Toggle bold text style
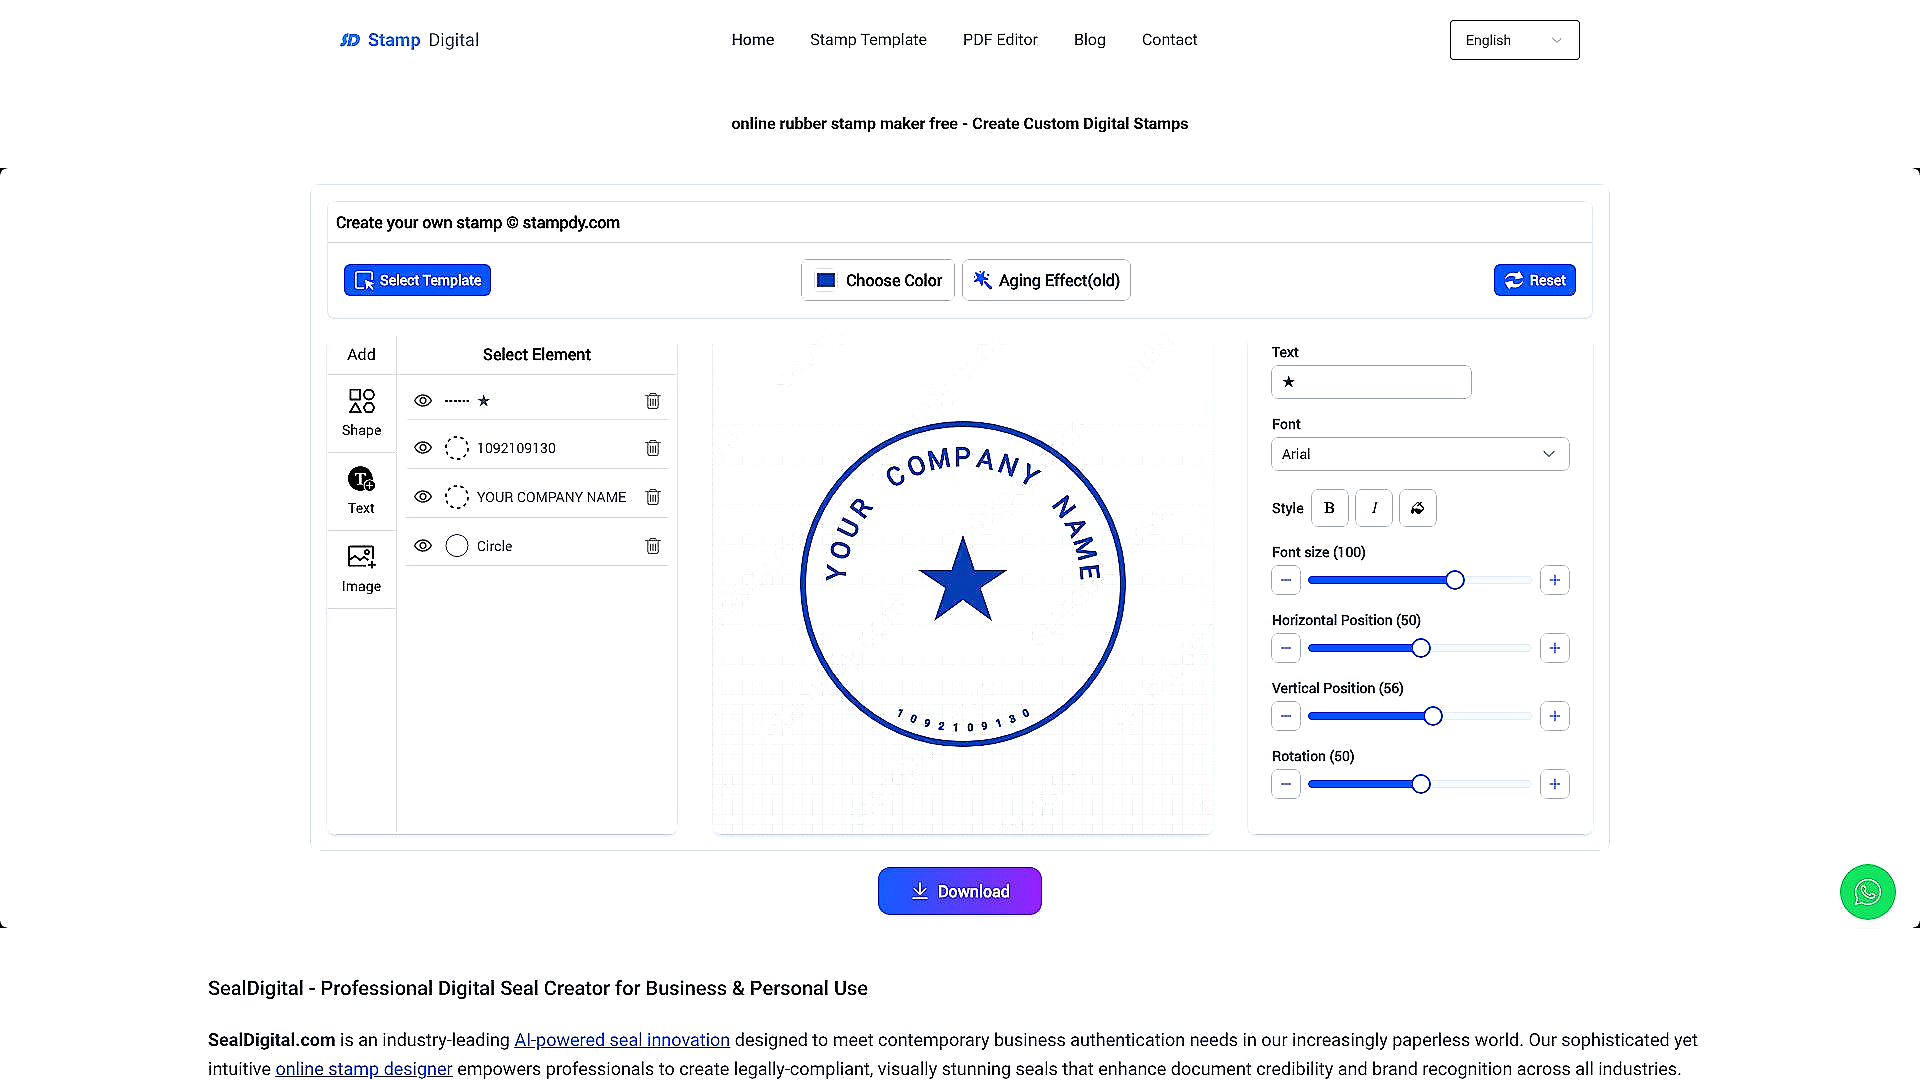The image size is (1920, 1080). [1329, 508]
